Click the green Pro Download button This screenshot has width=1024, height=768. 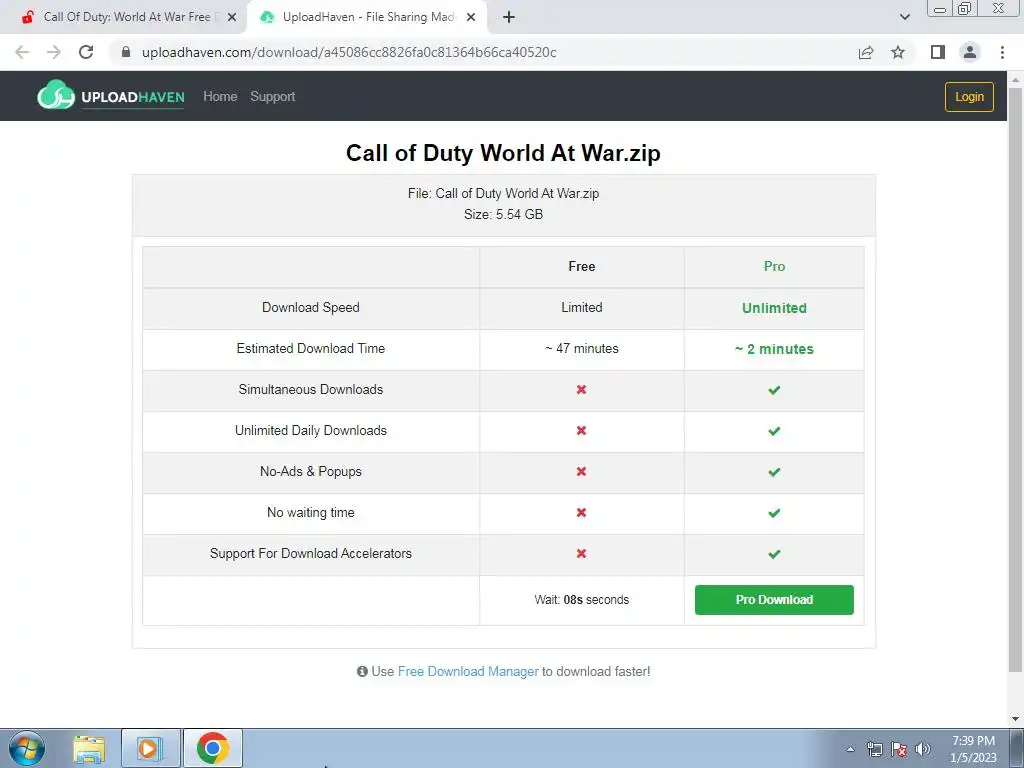pyautogui.click(x=774, y=600)
